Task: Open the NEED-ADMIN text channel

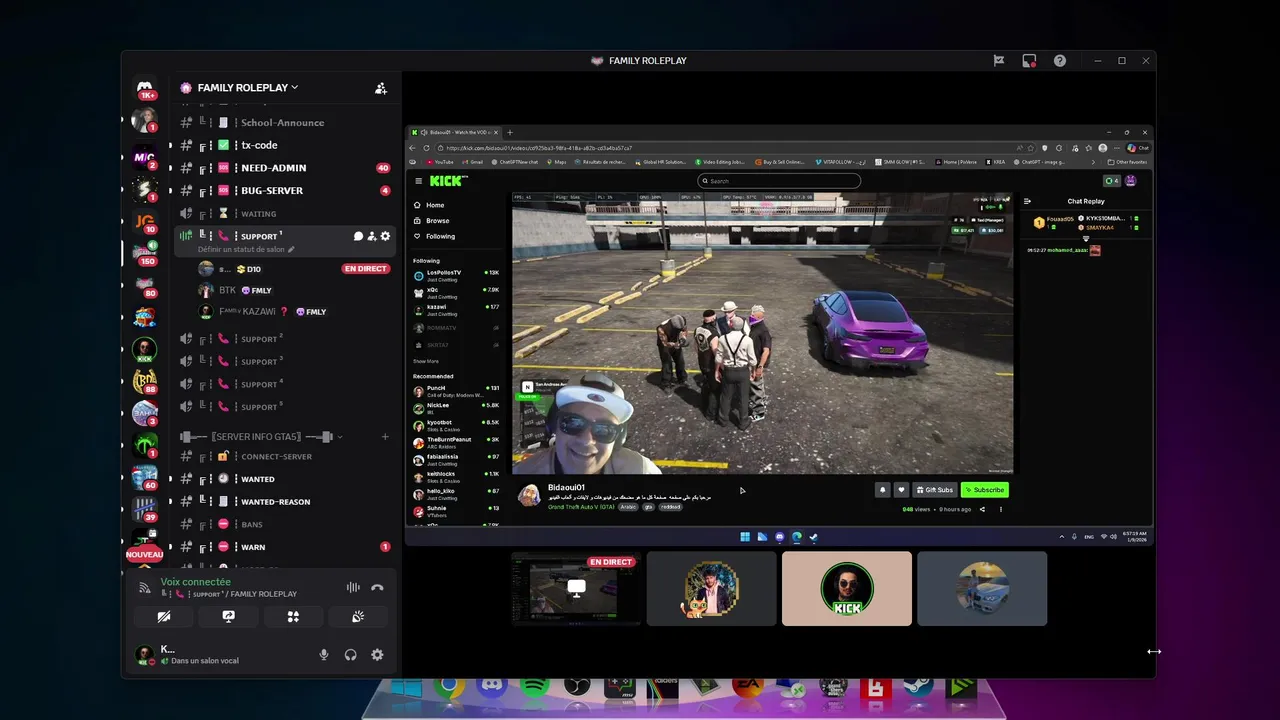Action: click(284, 168)
